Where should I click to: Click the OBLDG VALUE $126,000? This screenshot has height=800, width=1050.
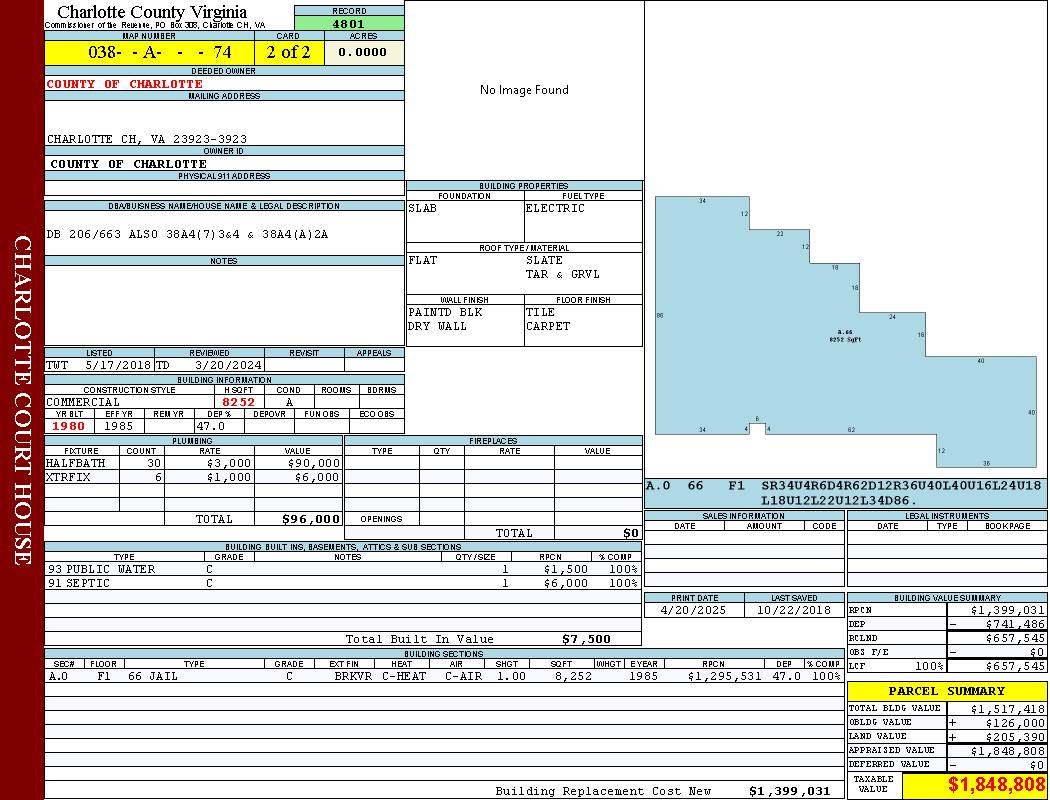(1015, 723)
